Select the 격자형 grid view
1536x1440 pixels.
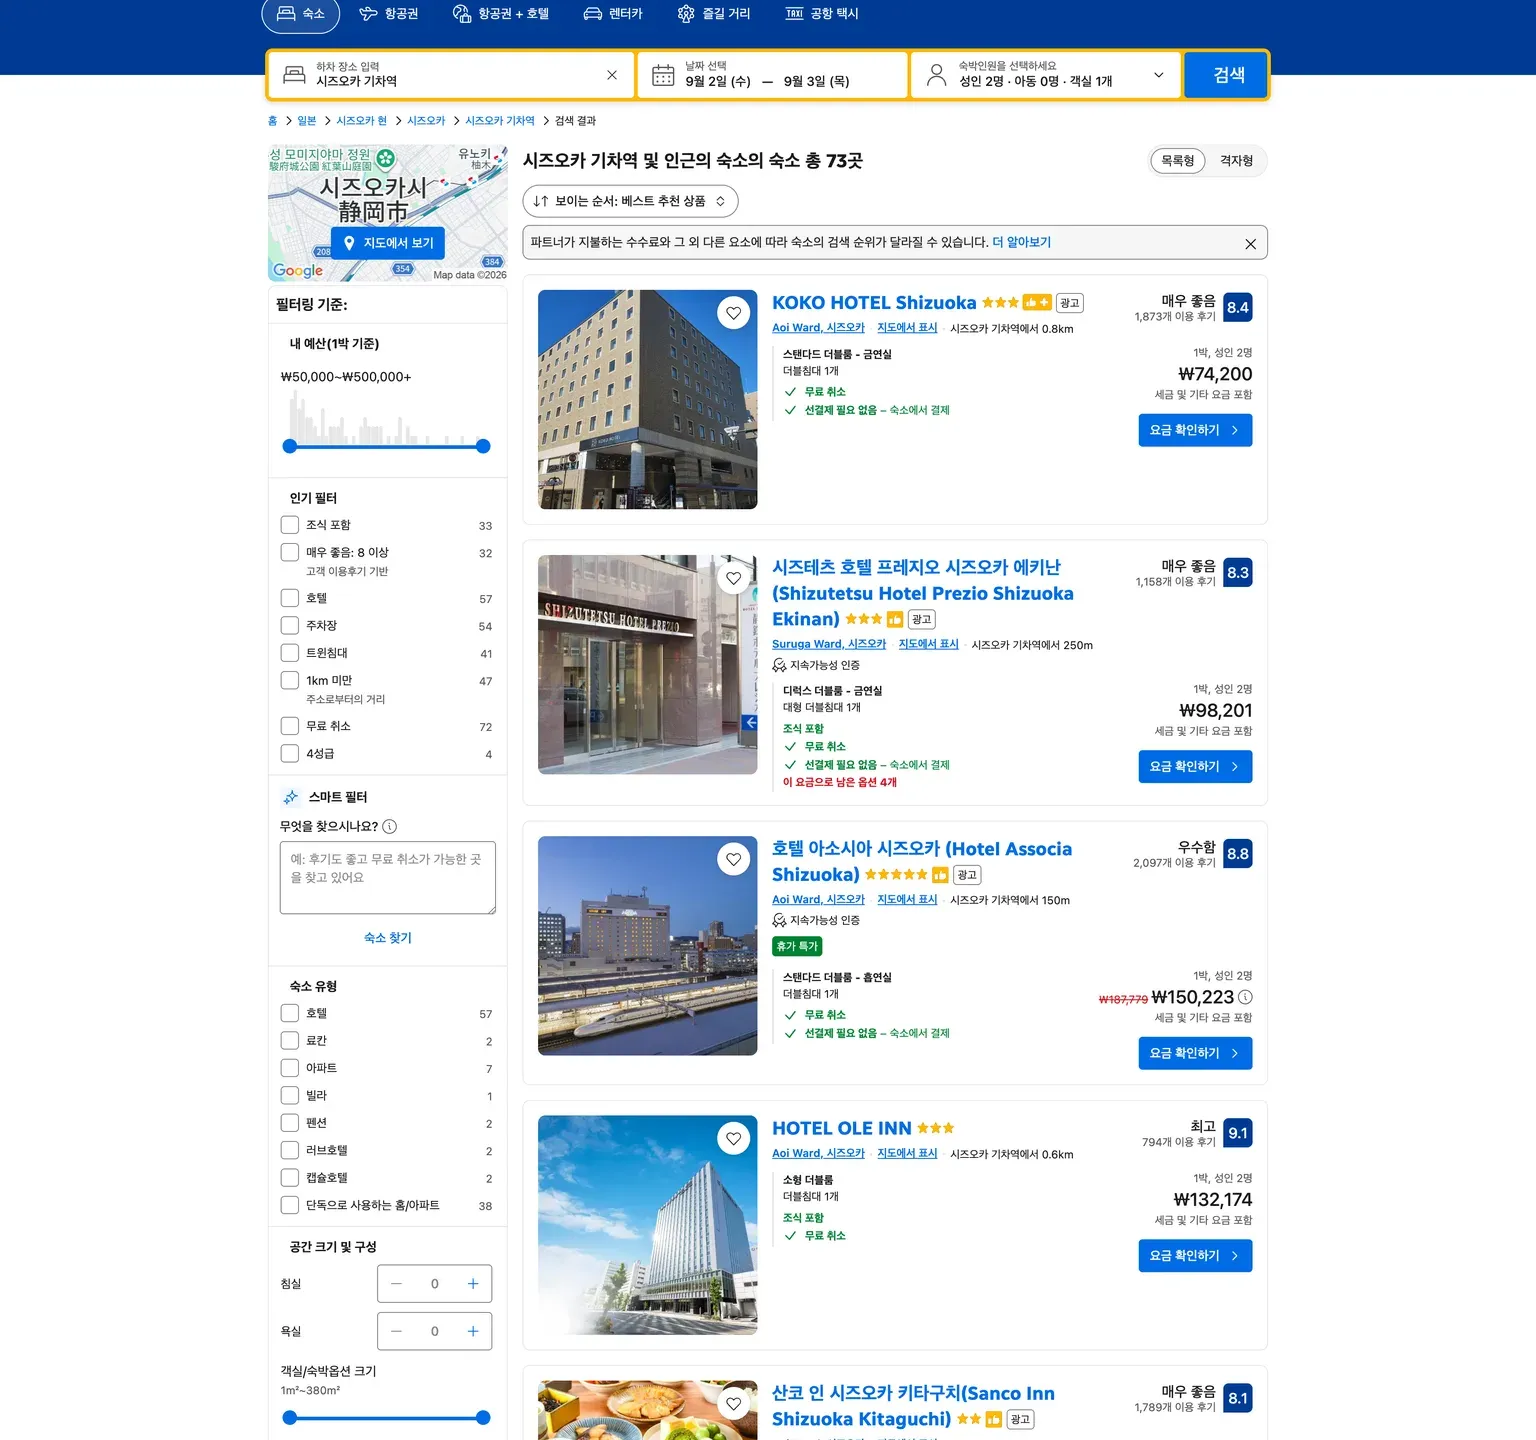(1236, 161)
